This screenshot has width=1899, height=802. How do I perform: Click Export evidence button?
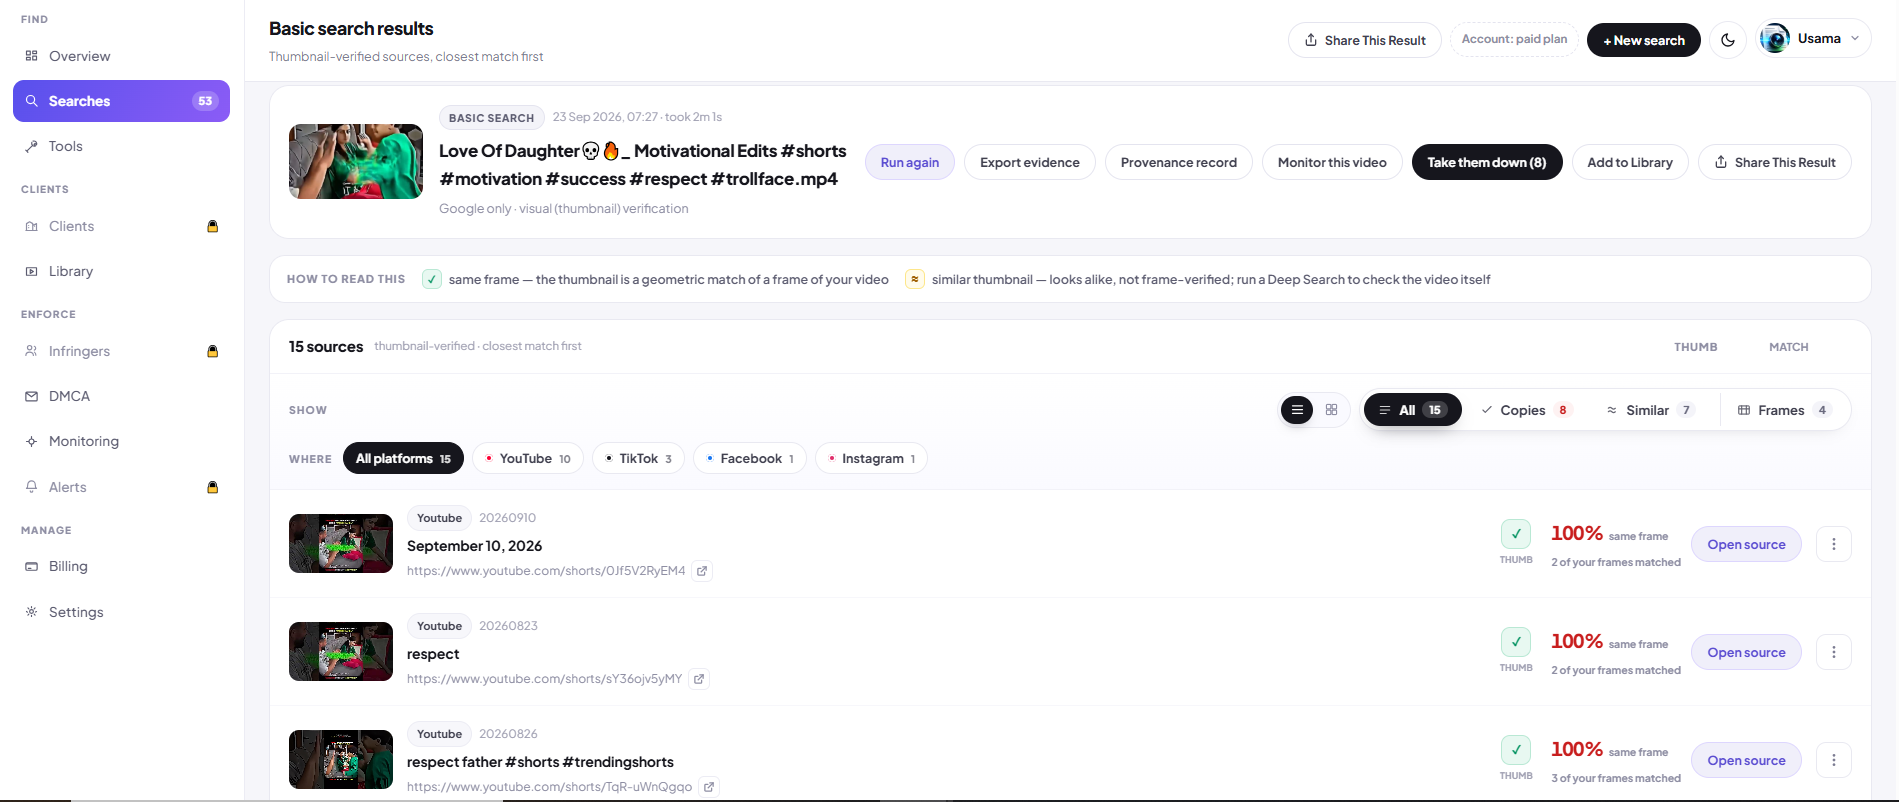point(1029,162)
